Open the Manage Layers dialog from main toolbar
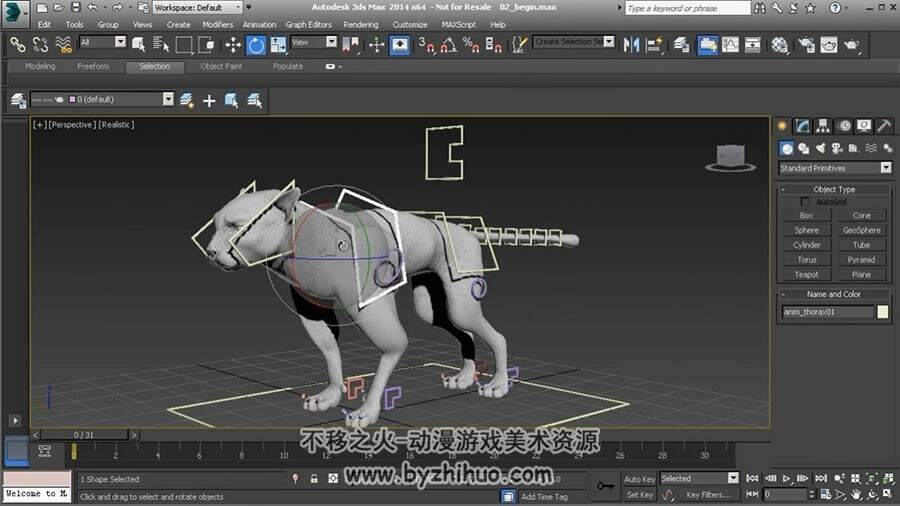Viewport: 900px width, 506px height. pyautogui.click(x=681, y=44)
